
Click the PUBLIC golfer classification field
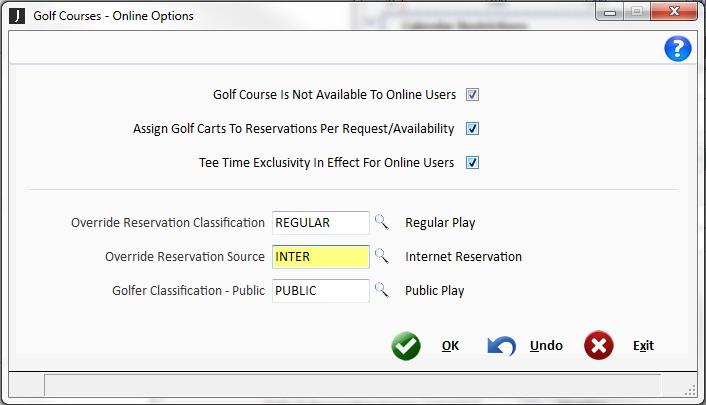320,291
